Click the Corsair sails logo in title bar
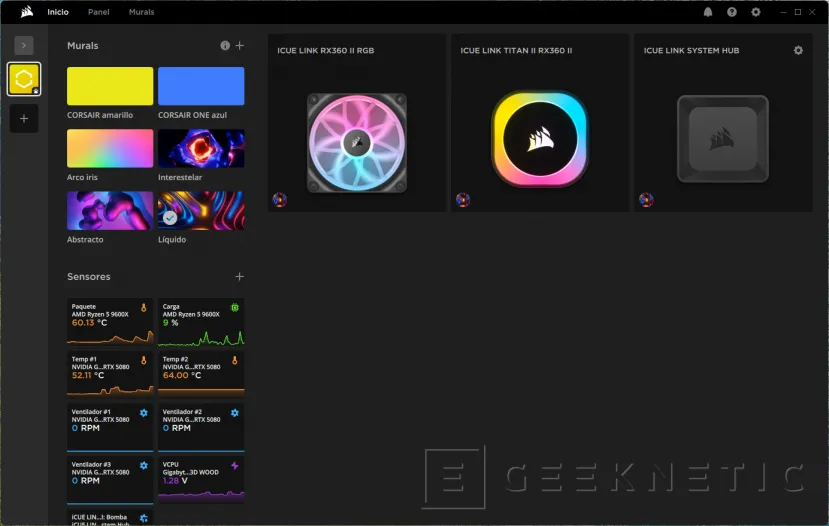Viewport: 829px width, 526px height. (26, 12)
